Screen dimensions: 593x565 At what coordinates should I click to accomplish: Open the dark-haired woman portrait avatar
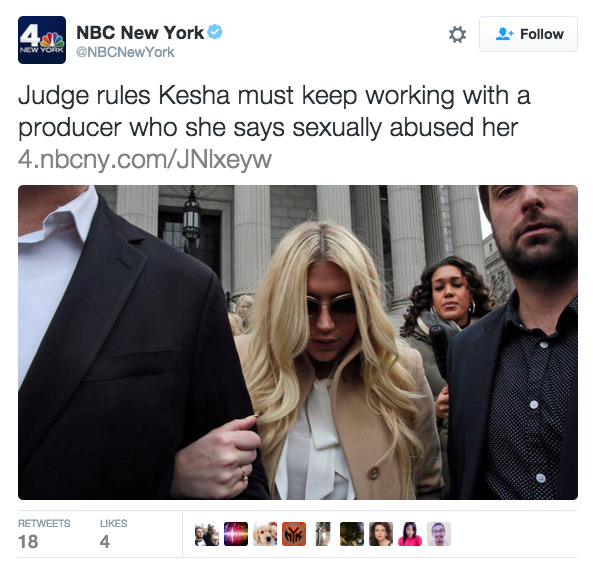pos(381,534)
